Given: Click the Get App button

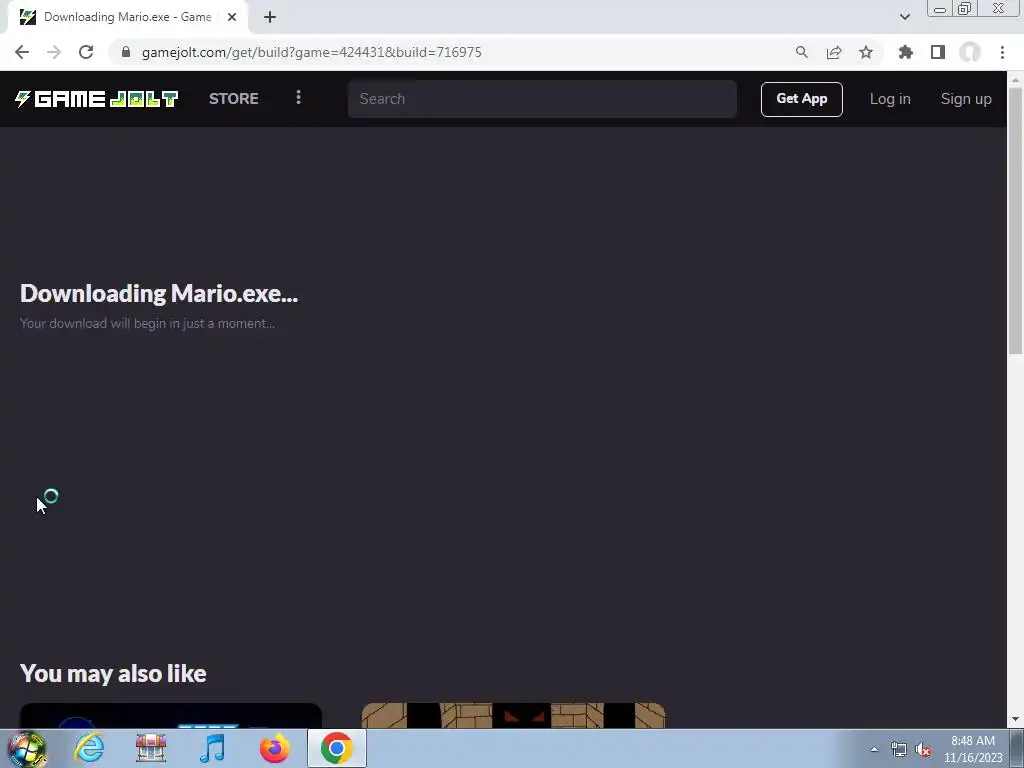Looking at the screenshot, I should (801, 99).
